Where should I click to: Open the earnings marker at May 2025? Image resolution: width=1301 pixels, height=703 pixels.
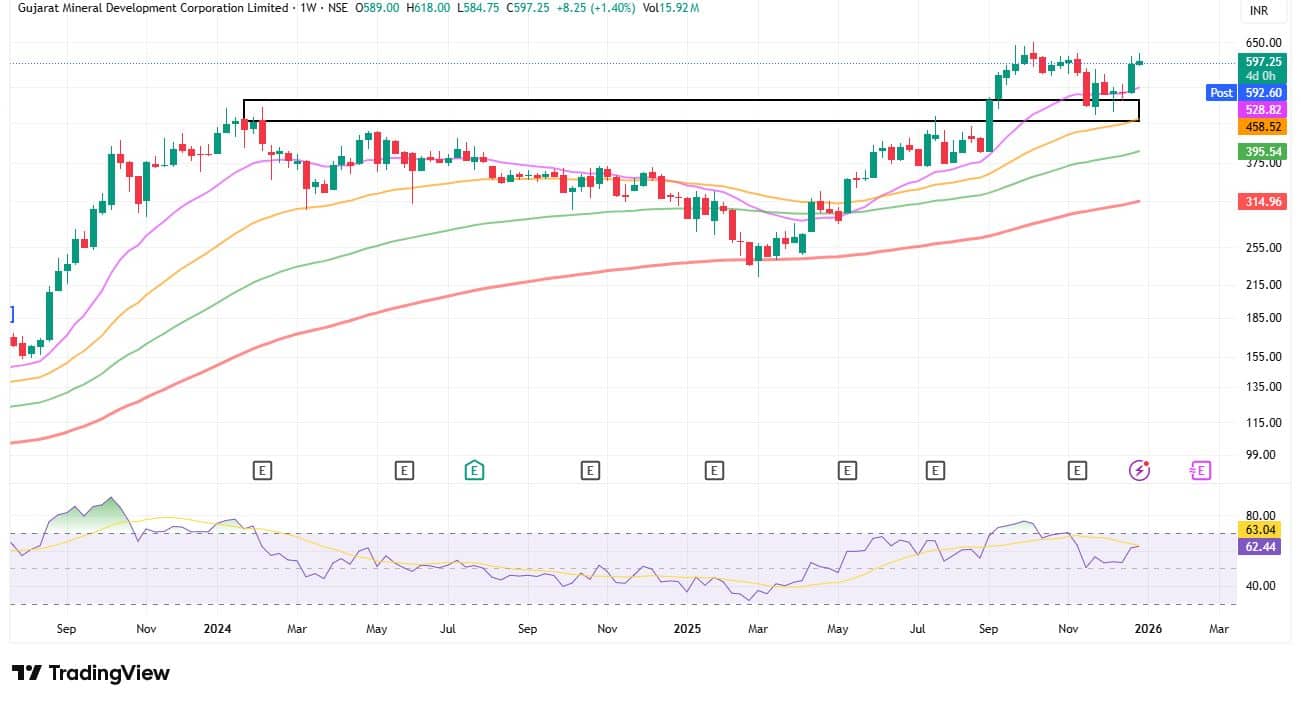tap(848, 469)
